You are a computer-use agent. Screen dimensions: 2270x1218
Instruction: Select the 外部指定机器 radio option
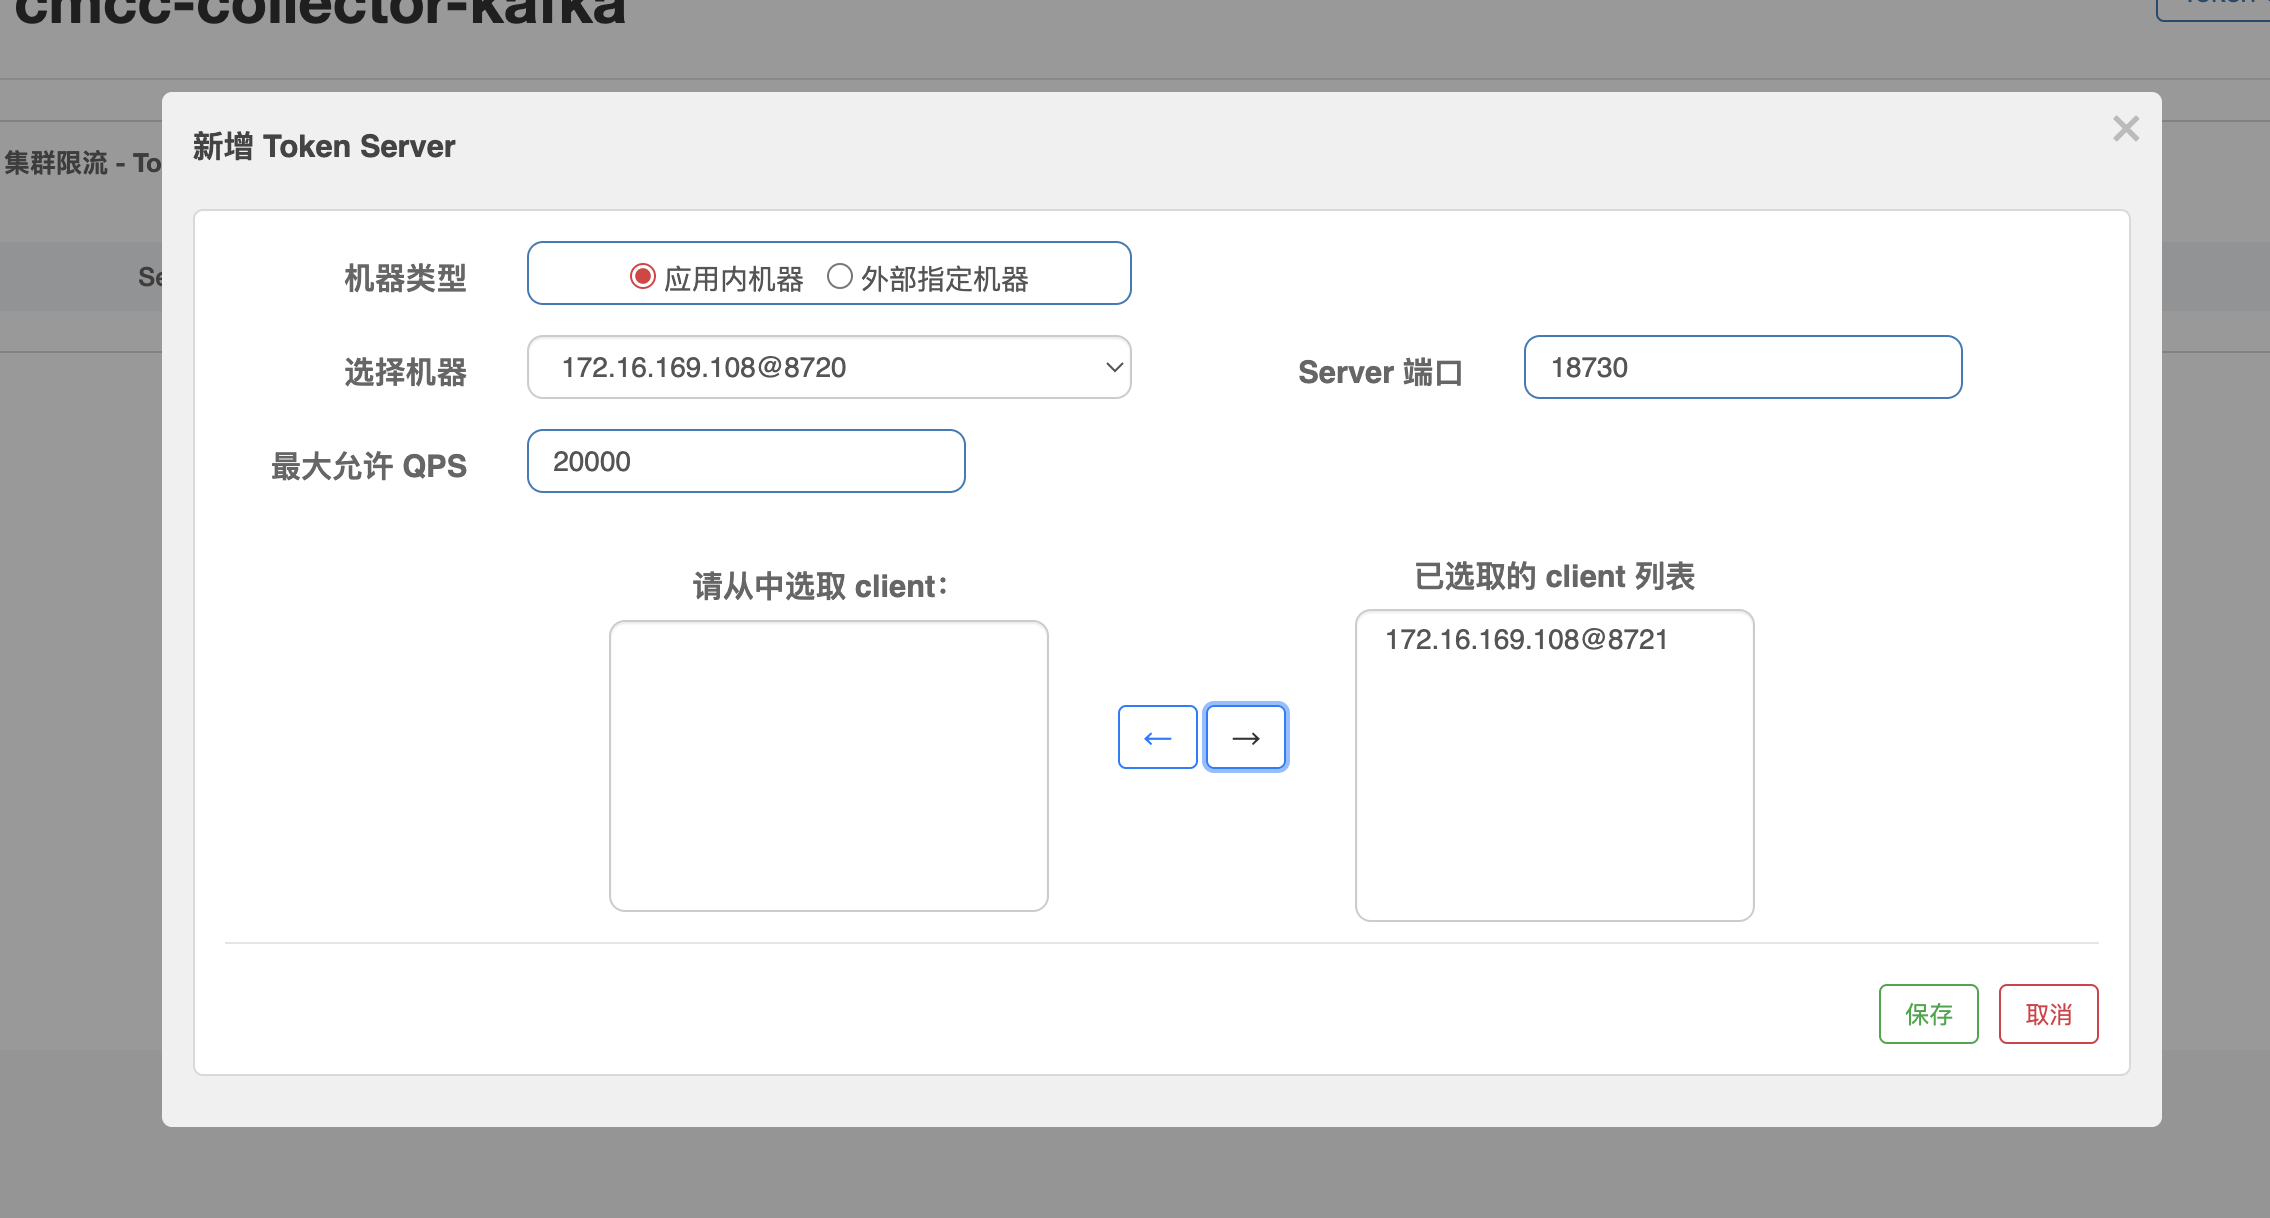coord(839,276)
